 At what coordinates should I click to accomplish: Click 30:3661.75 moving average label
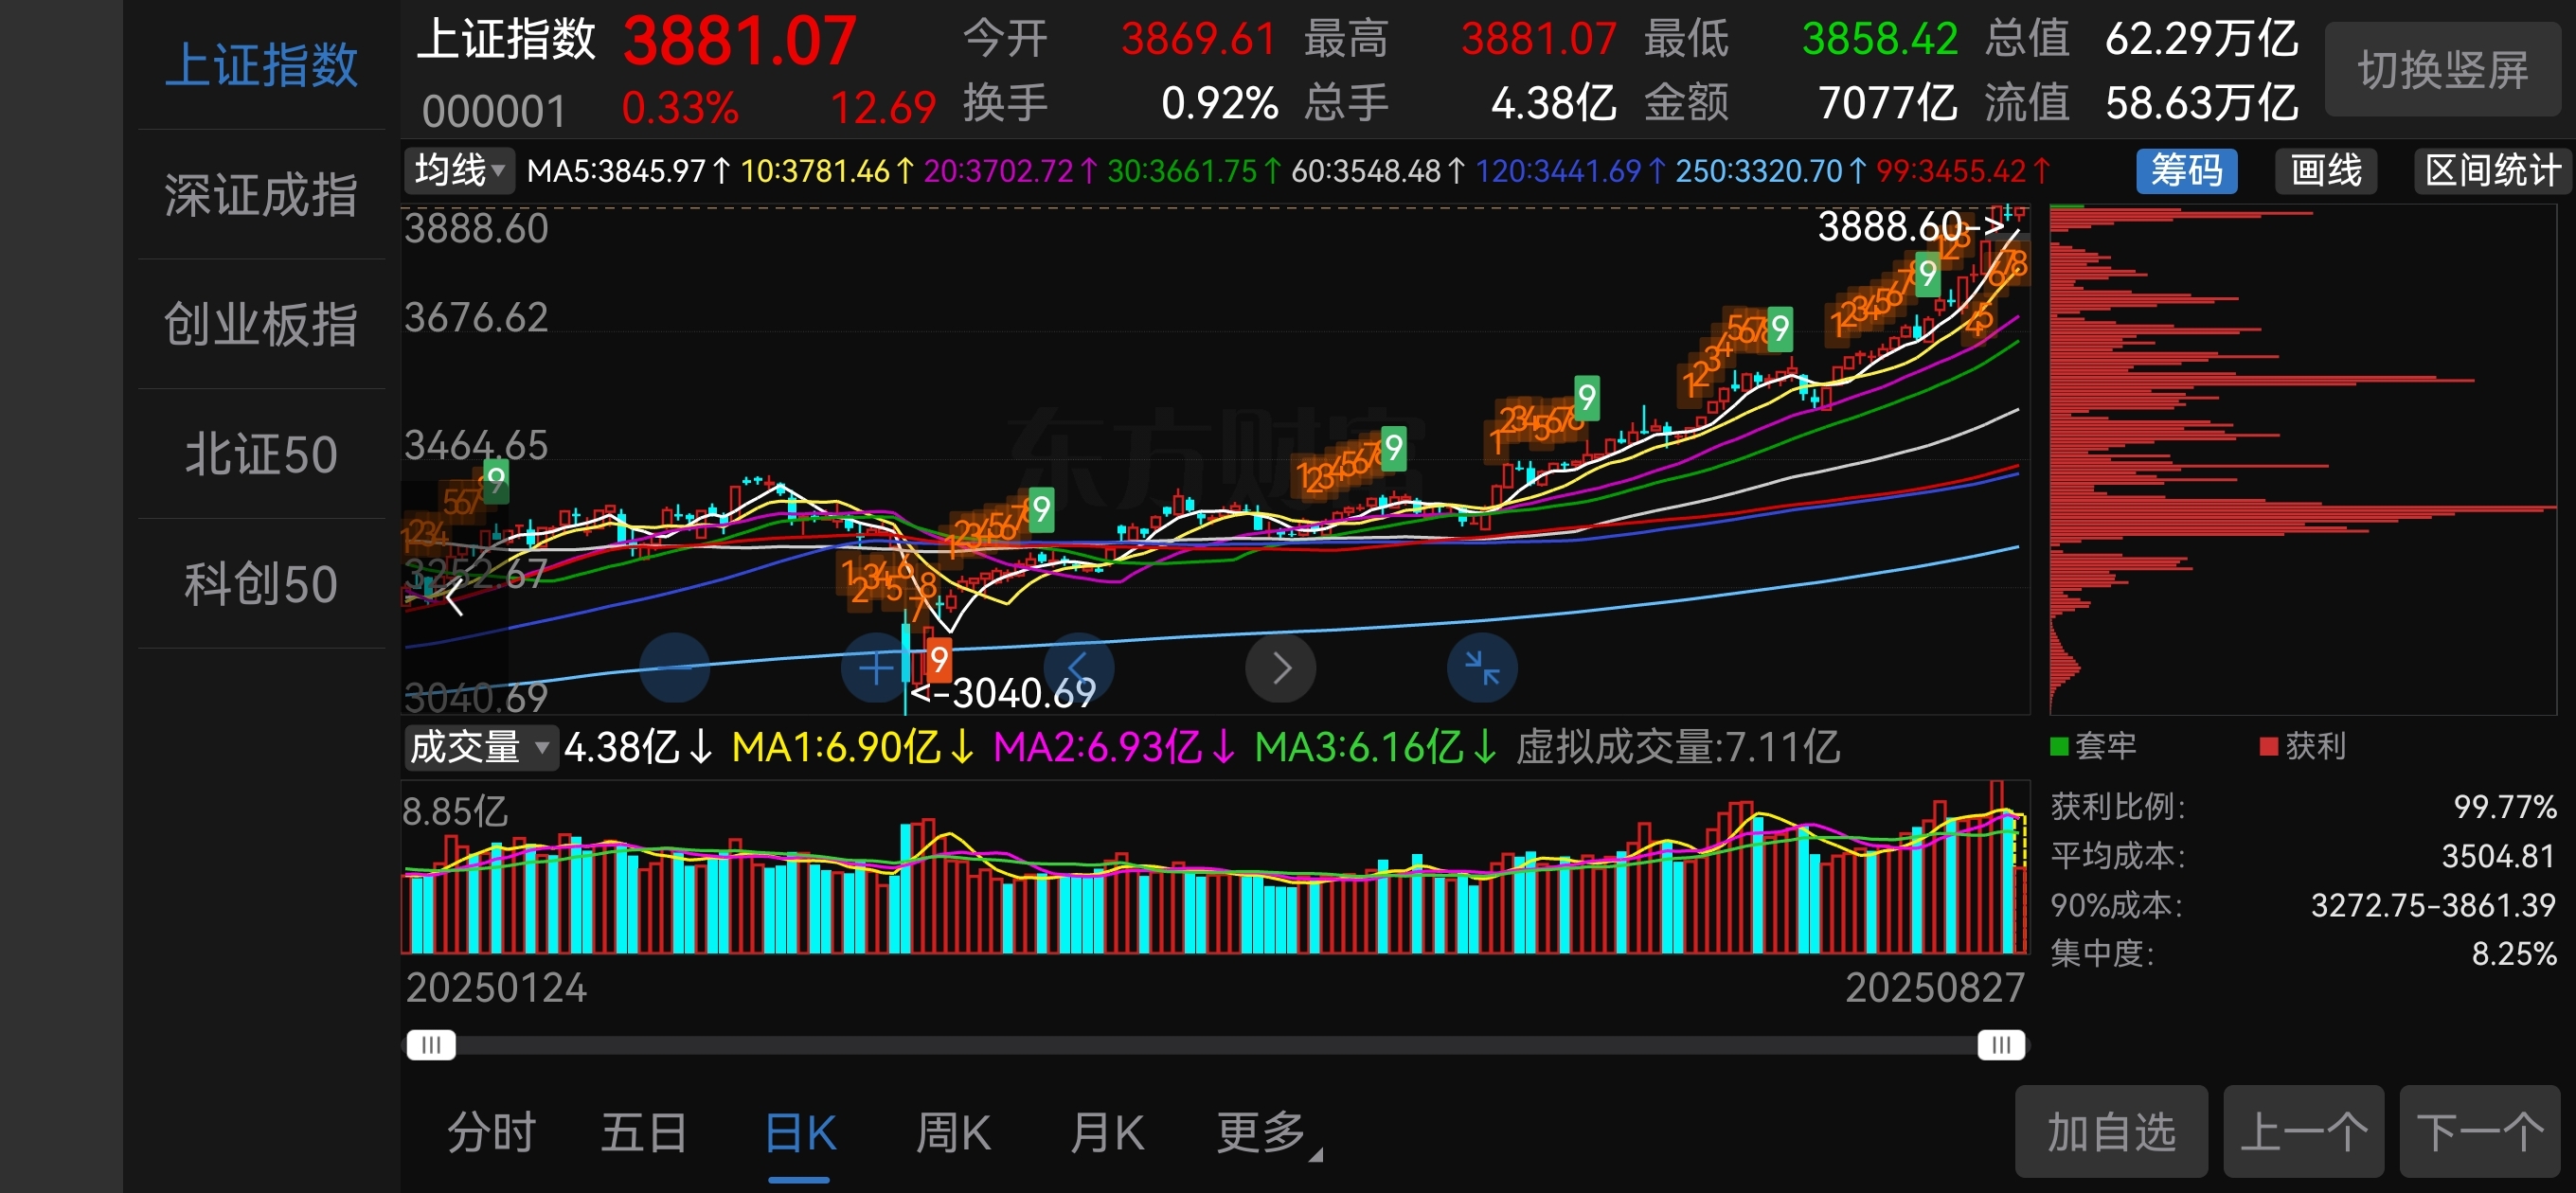click(x=1194, y=171)
